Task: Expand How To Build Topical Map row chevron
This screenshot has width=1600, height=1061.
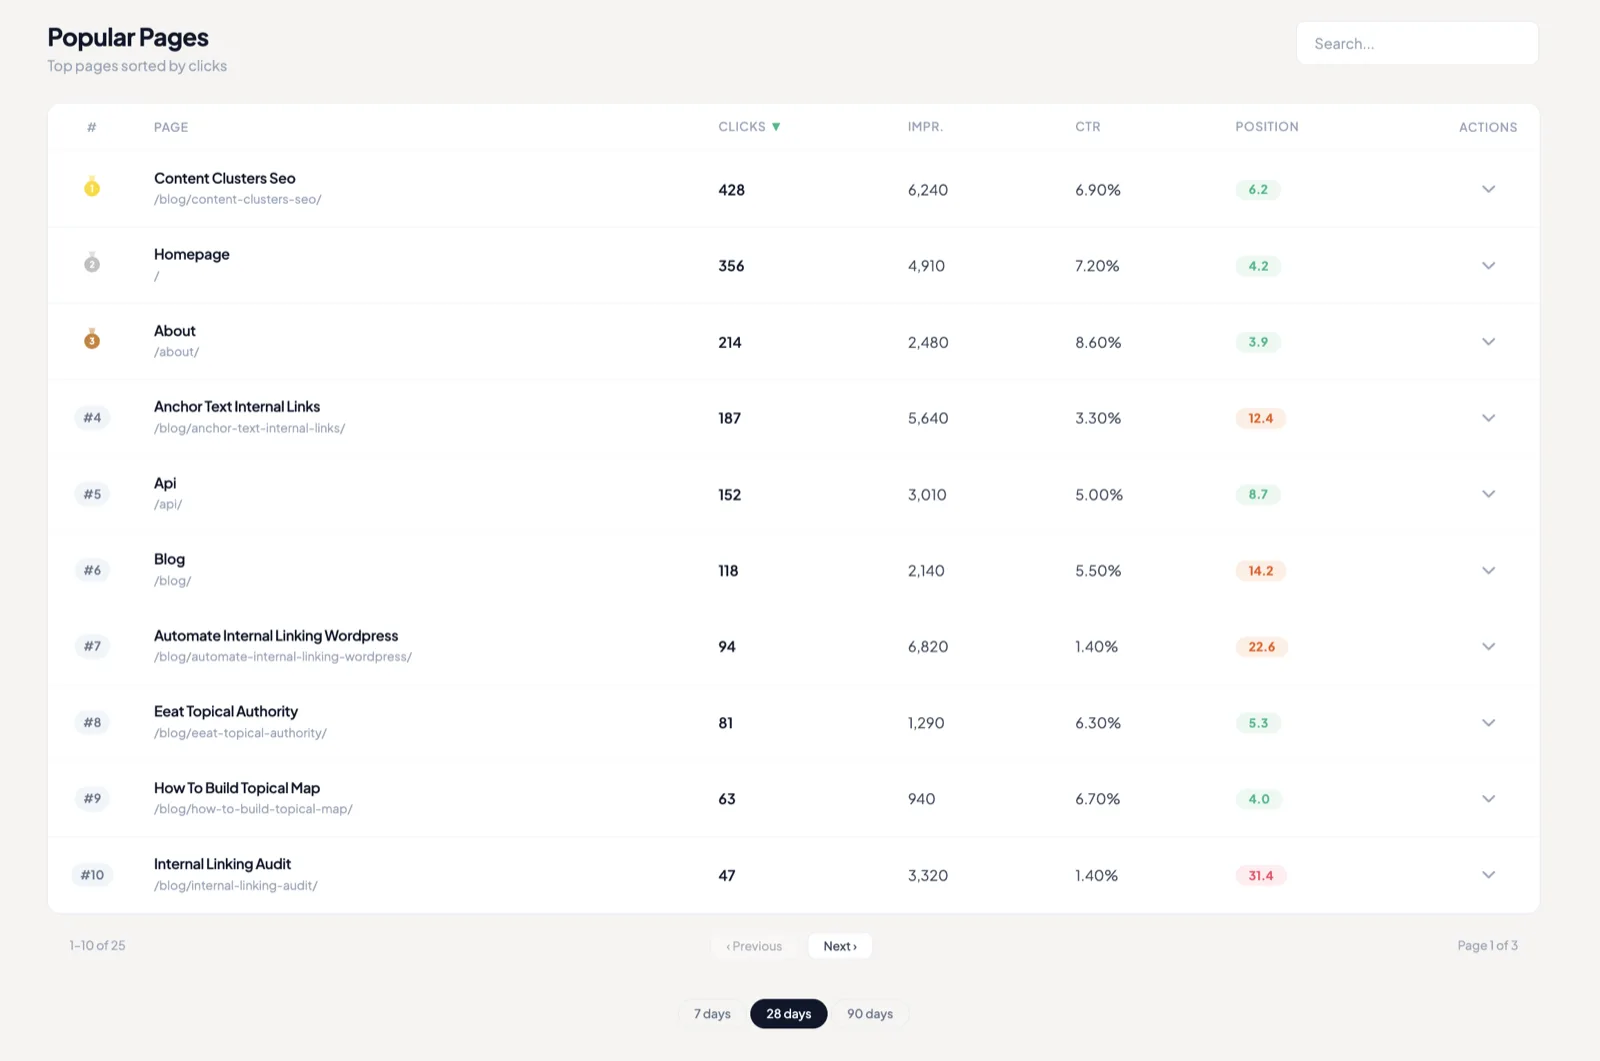Action: [x=1488, y=798]
